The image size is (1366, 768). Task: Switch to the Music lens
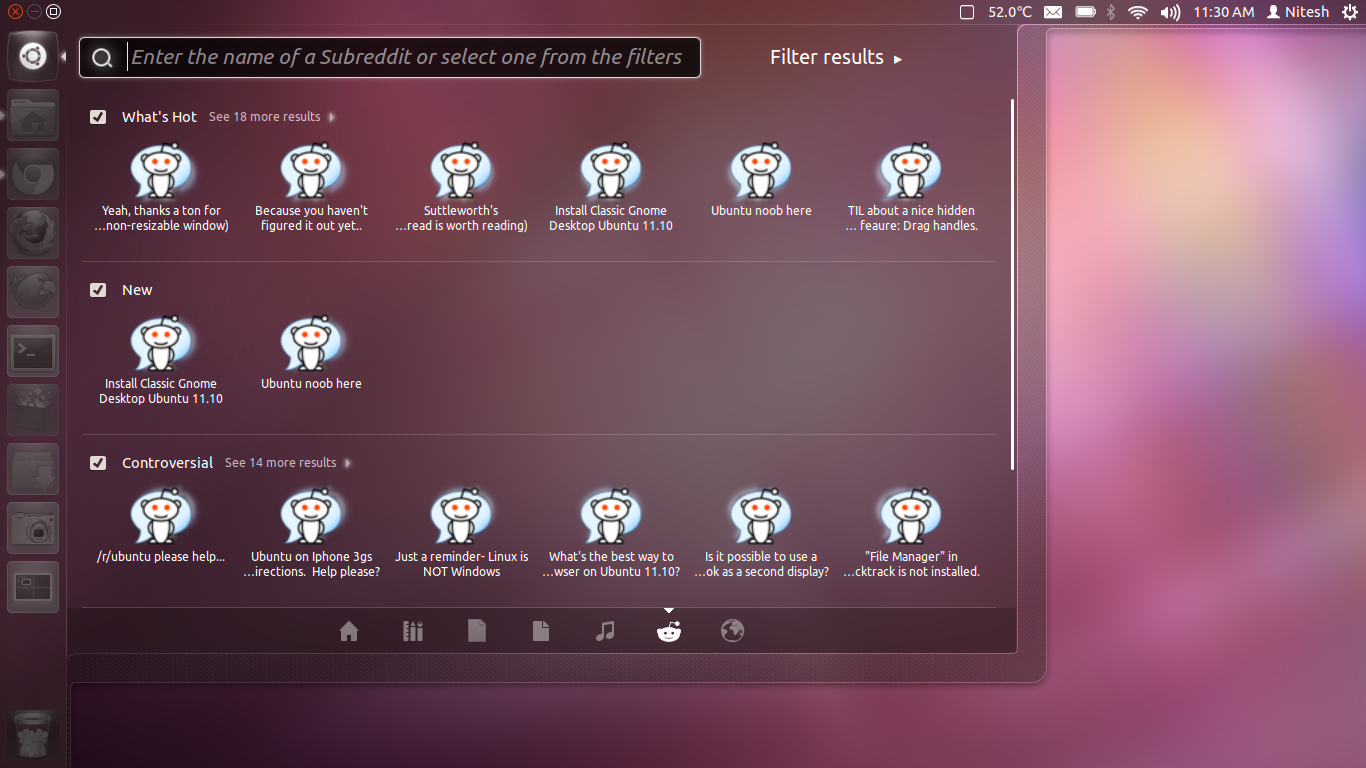point(604,631)
